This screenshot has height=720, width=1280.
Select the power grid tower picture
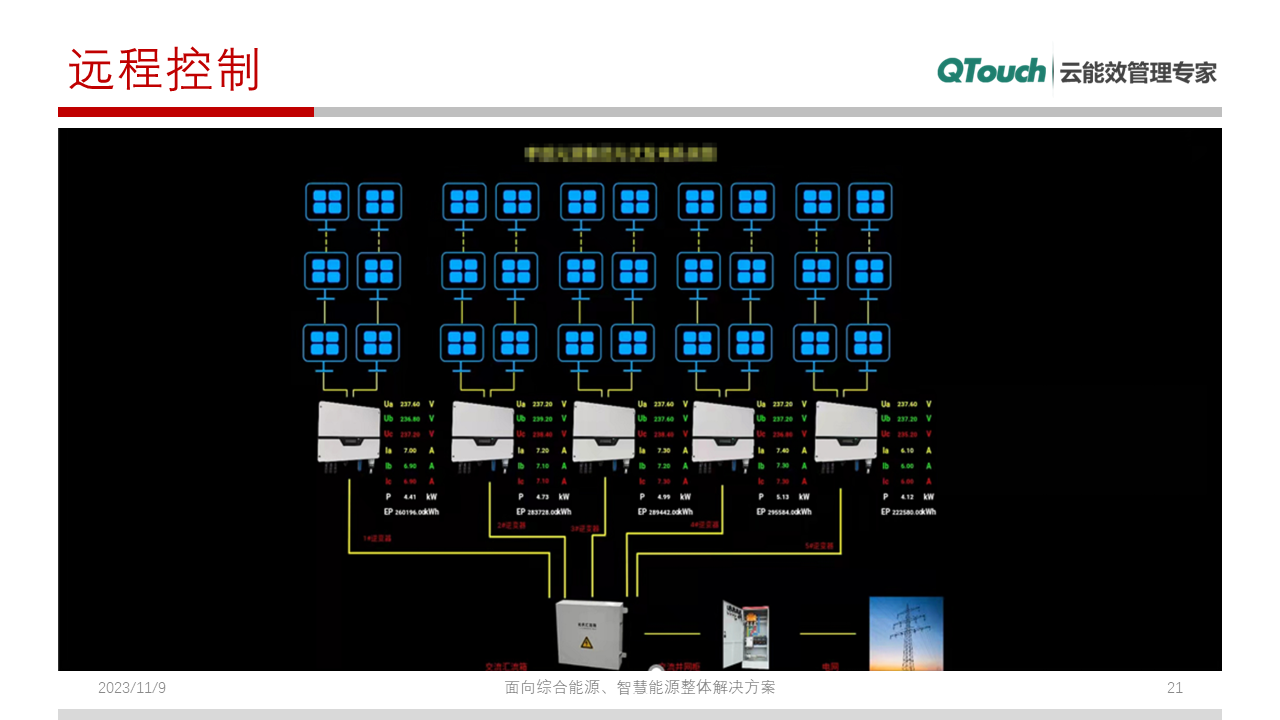coord(905,633)
